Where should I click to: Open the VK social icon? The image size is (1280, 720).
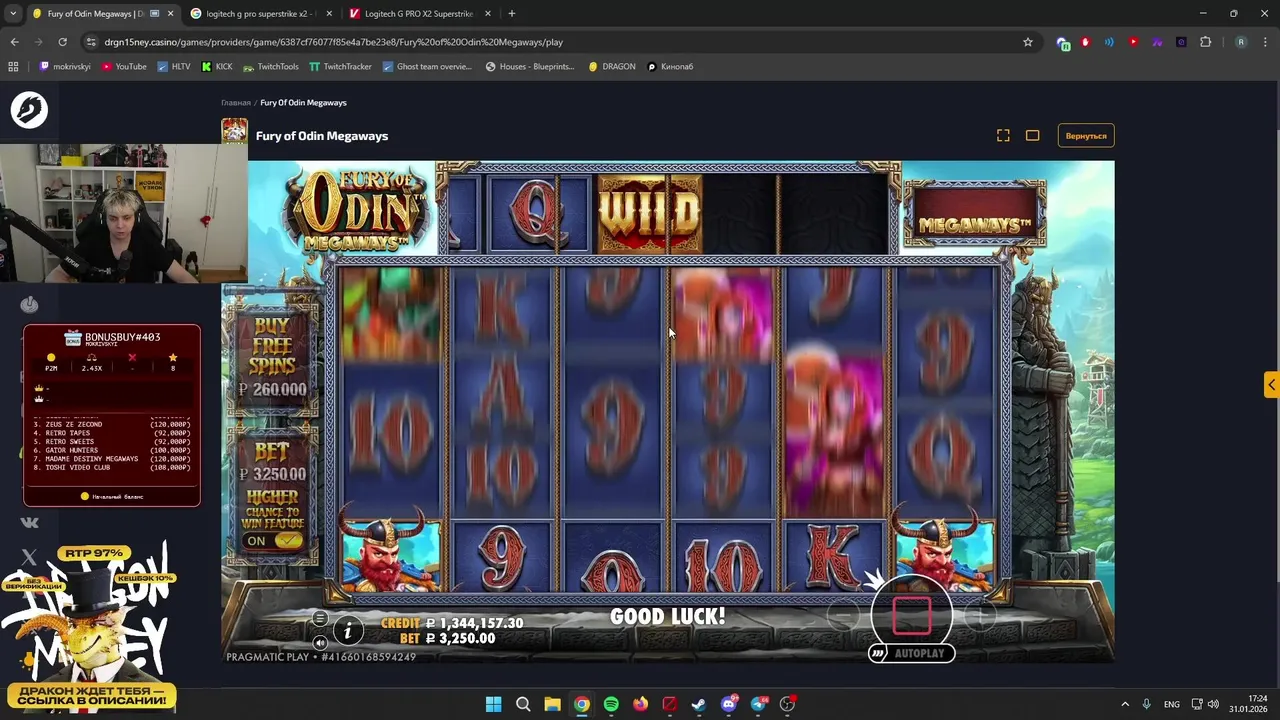pos(29,522)
